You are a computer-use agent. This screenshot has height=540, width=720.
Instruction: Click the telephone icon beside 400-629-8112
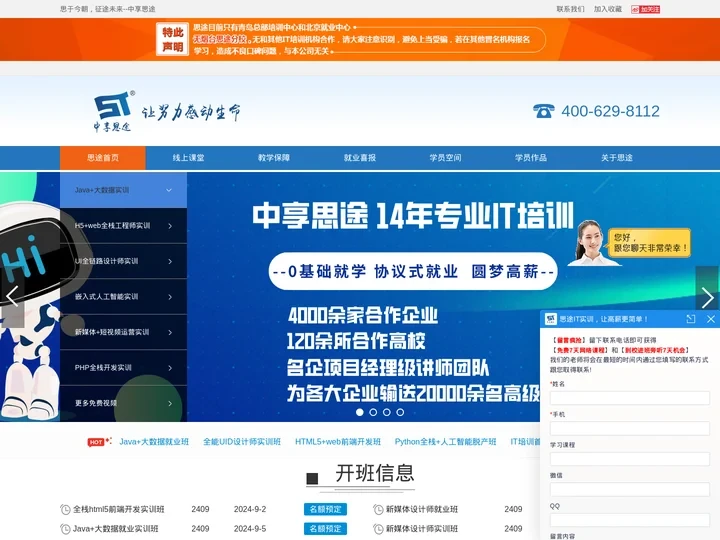(544, 111)
